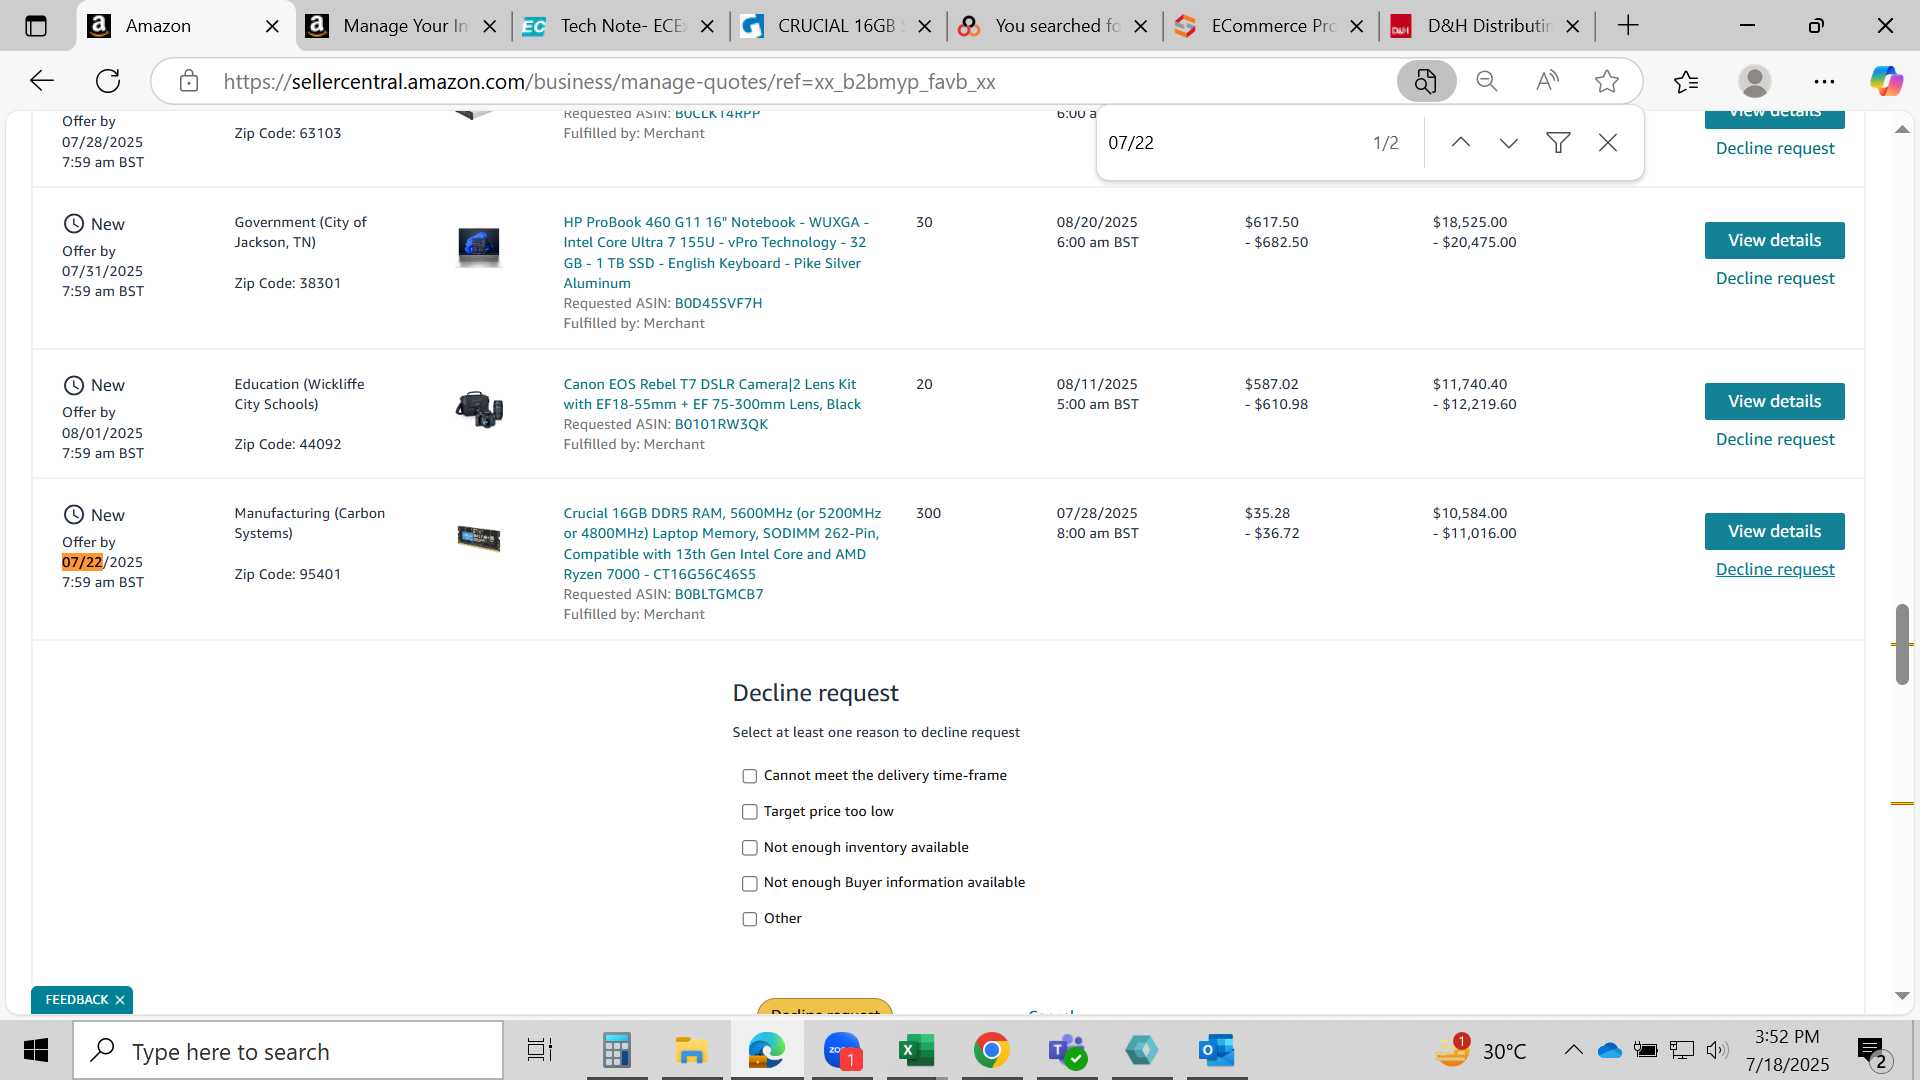
Task: Reload the Seller Central page
Action: pyautogui.click(x=108, y=81)
